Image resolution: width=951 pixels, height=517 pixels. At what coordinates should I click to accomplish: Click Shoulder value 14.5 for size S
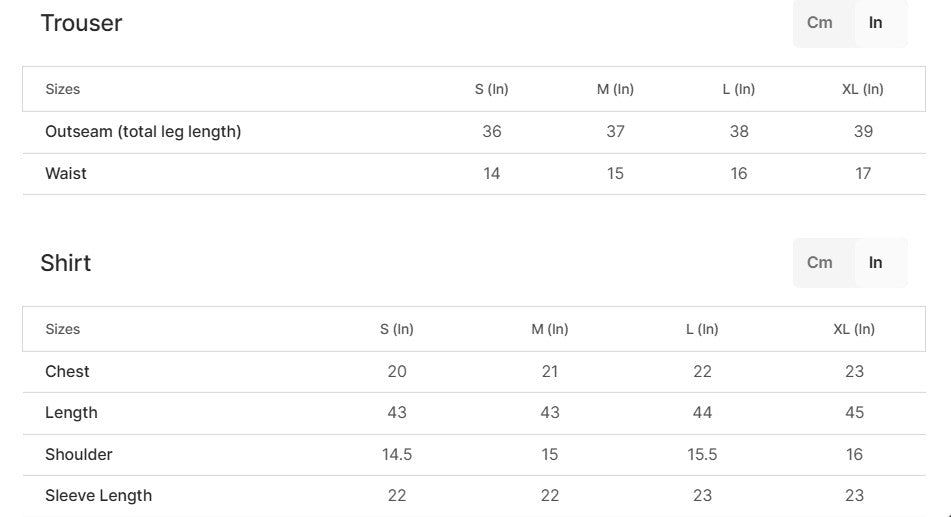click(397, 454)
